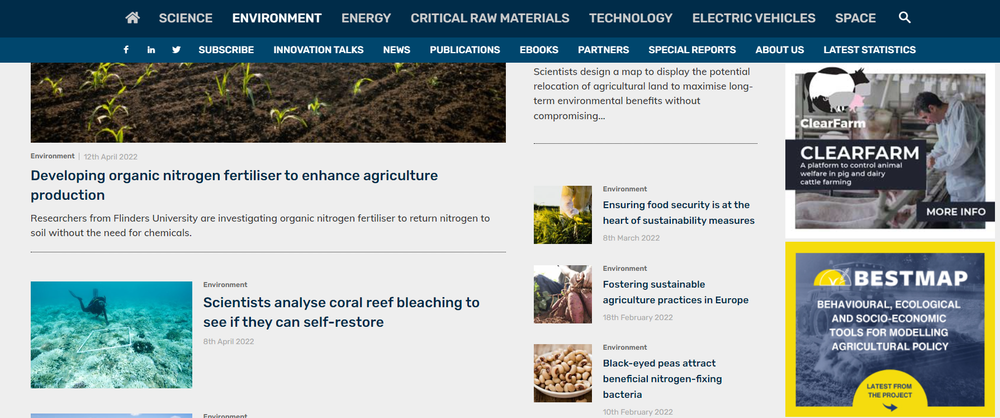Open the black-eyed peas bowl thumbnail
The height and width of the screenshot is (418, 1000).
click(562, 373)
